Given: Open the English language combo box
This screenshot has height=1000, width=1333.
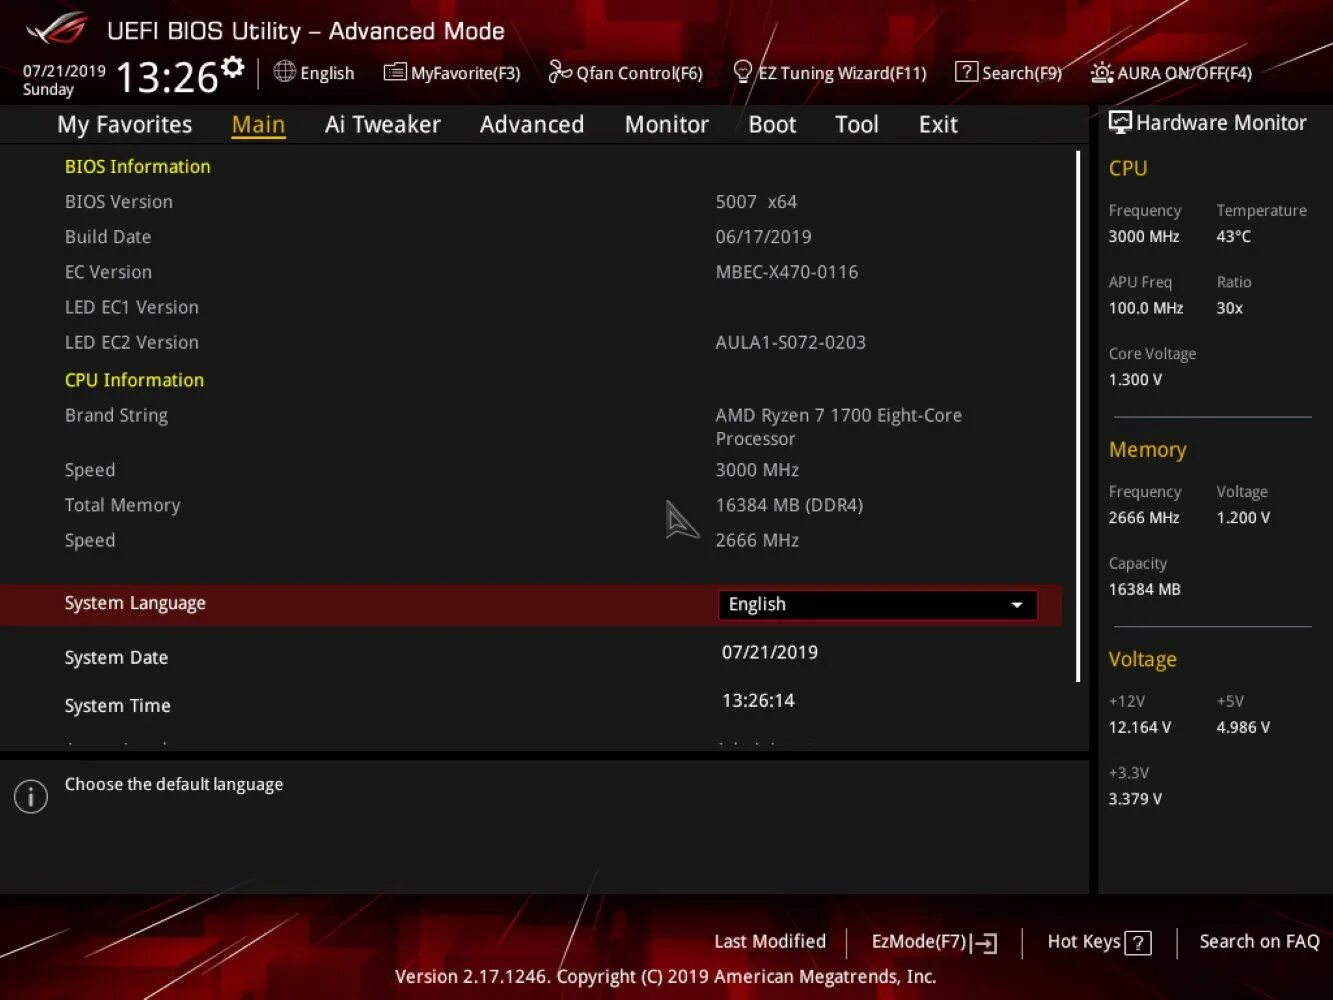Looking at the screenshot, I should pos(877,605).
